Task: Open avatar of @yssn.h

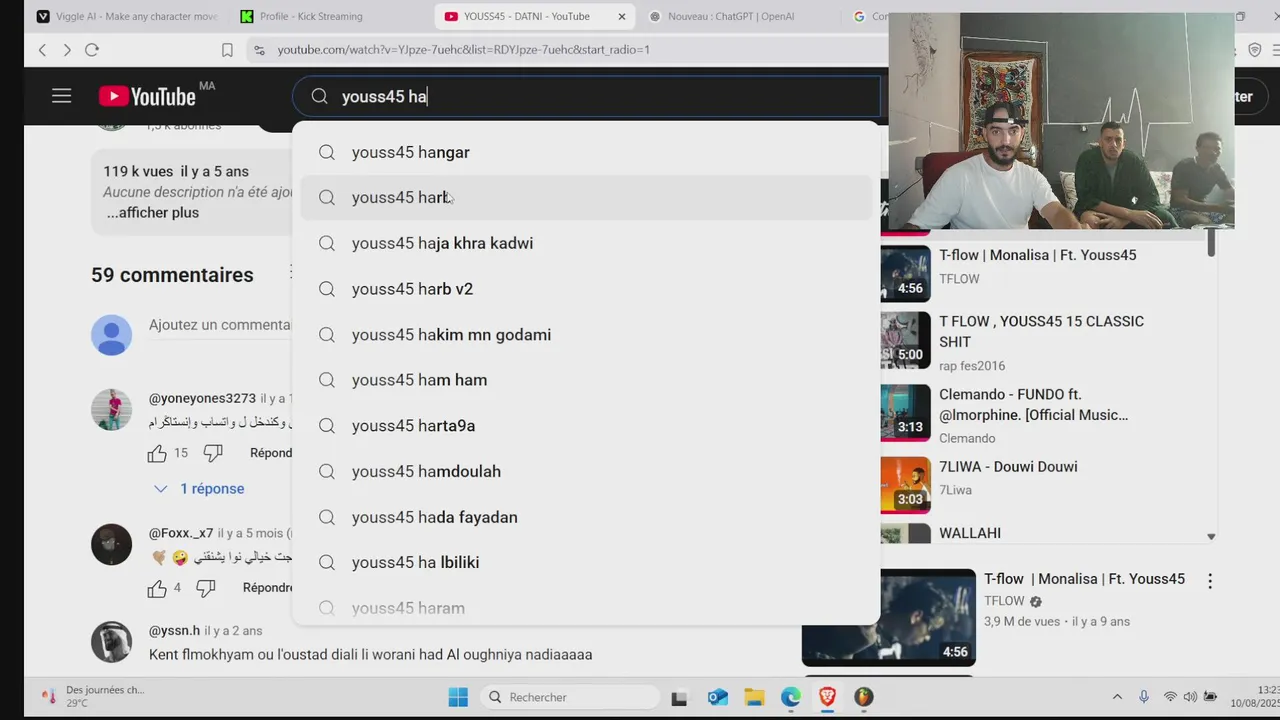Action: coord(111,642)
